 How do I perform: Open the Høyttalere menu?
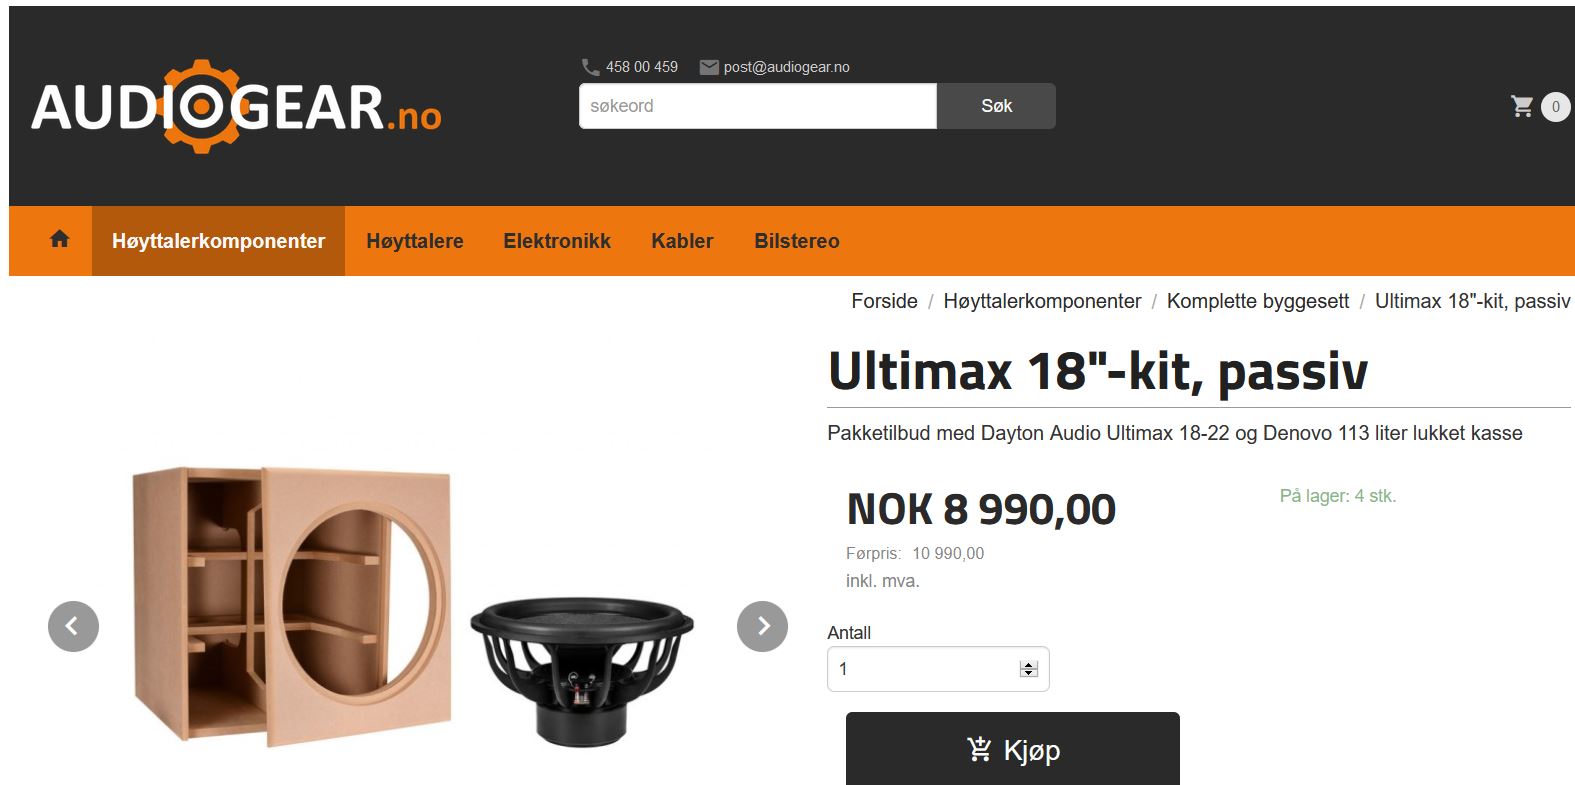click(x=415, y=241)
